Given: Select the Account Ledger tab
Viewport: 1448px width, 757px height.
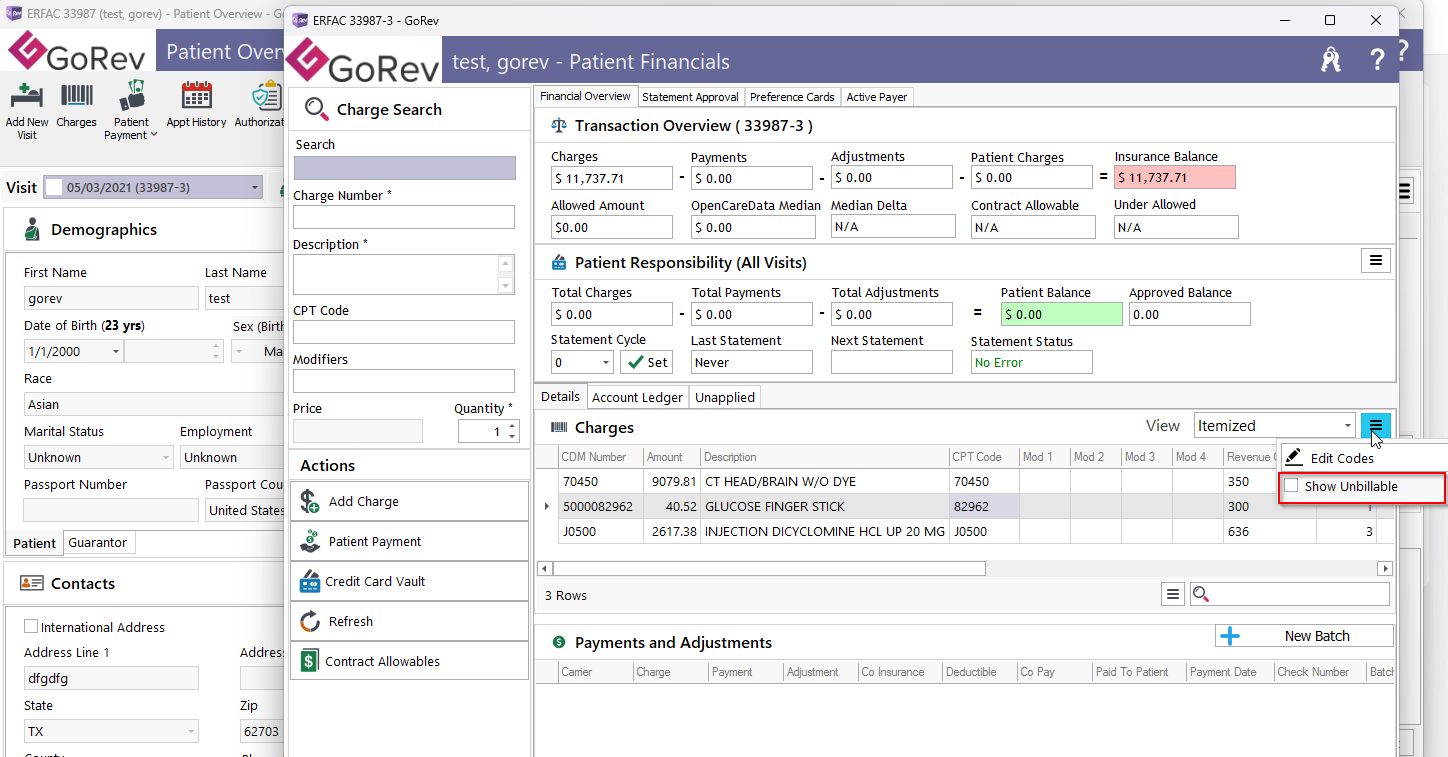Looking at the screenshot, I should click(x=637, y=397).
